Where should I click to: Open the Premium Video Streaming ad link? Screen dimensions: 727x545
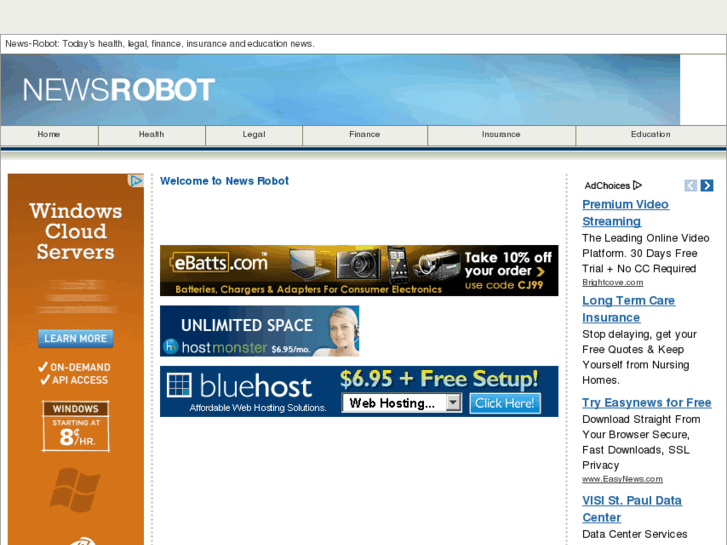pos(625,213)
